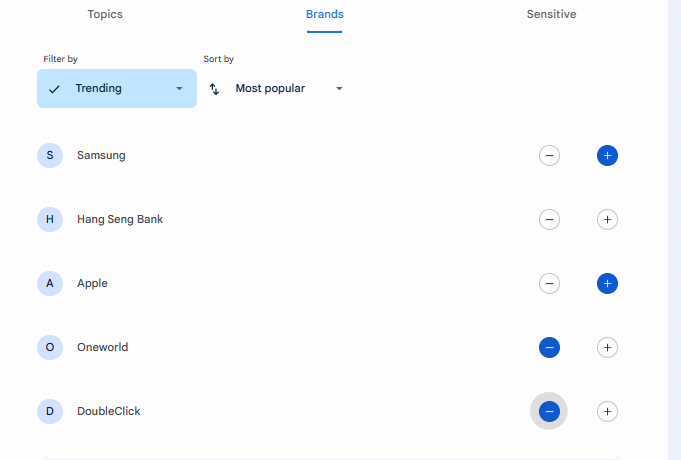Click the Samsung avatar letter icon

pos(50,155)
